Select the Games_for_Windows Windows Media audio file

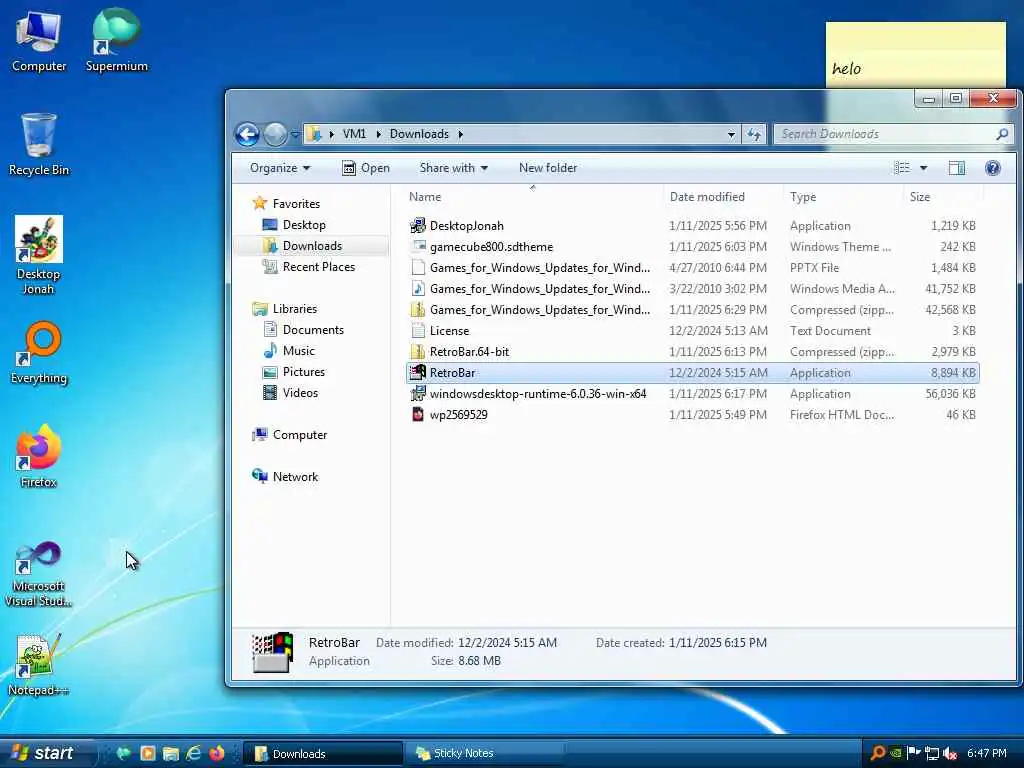pos(539,289)
